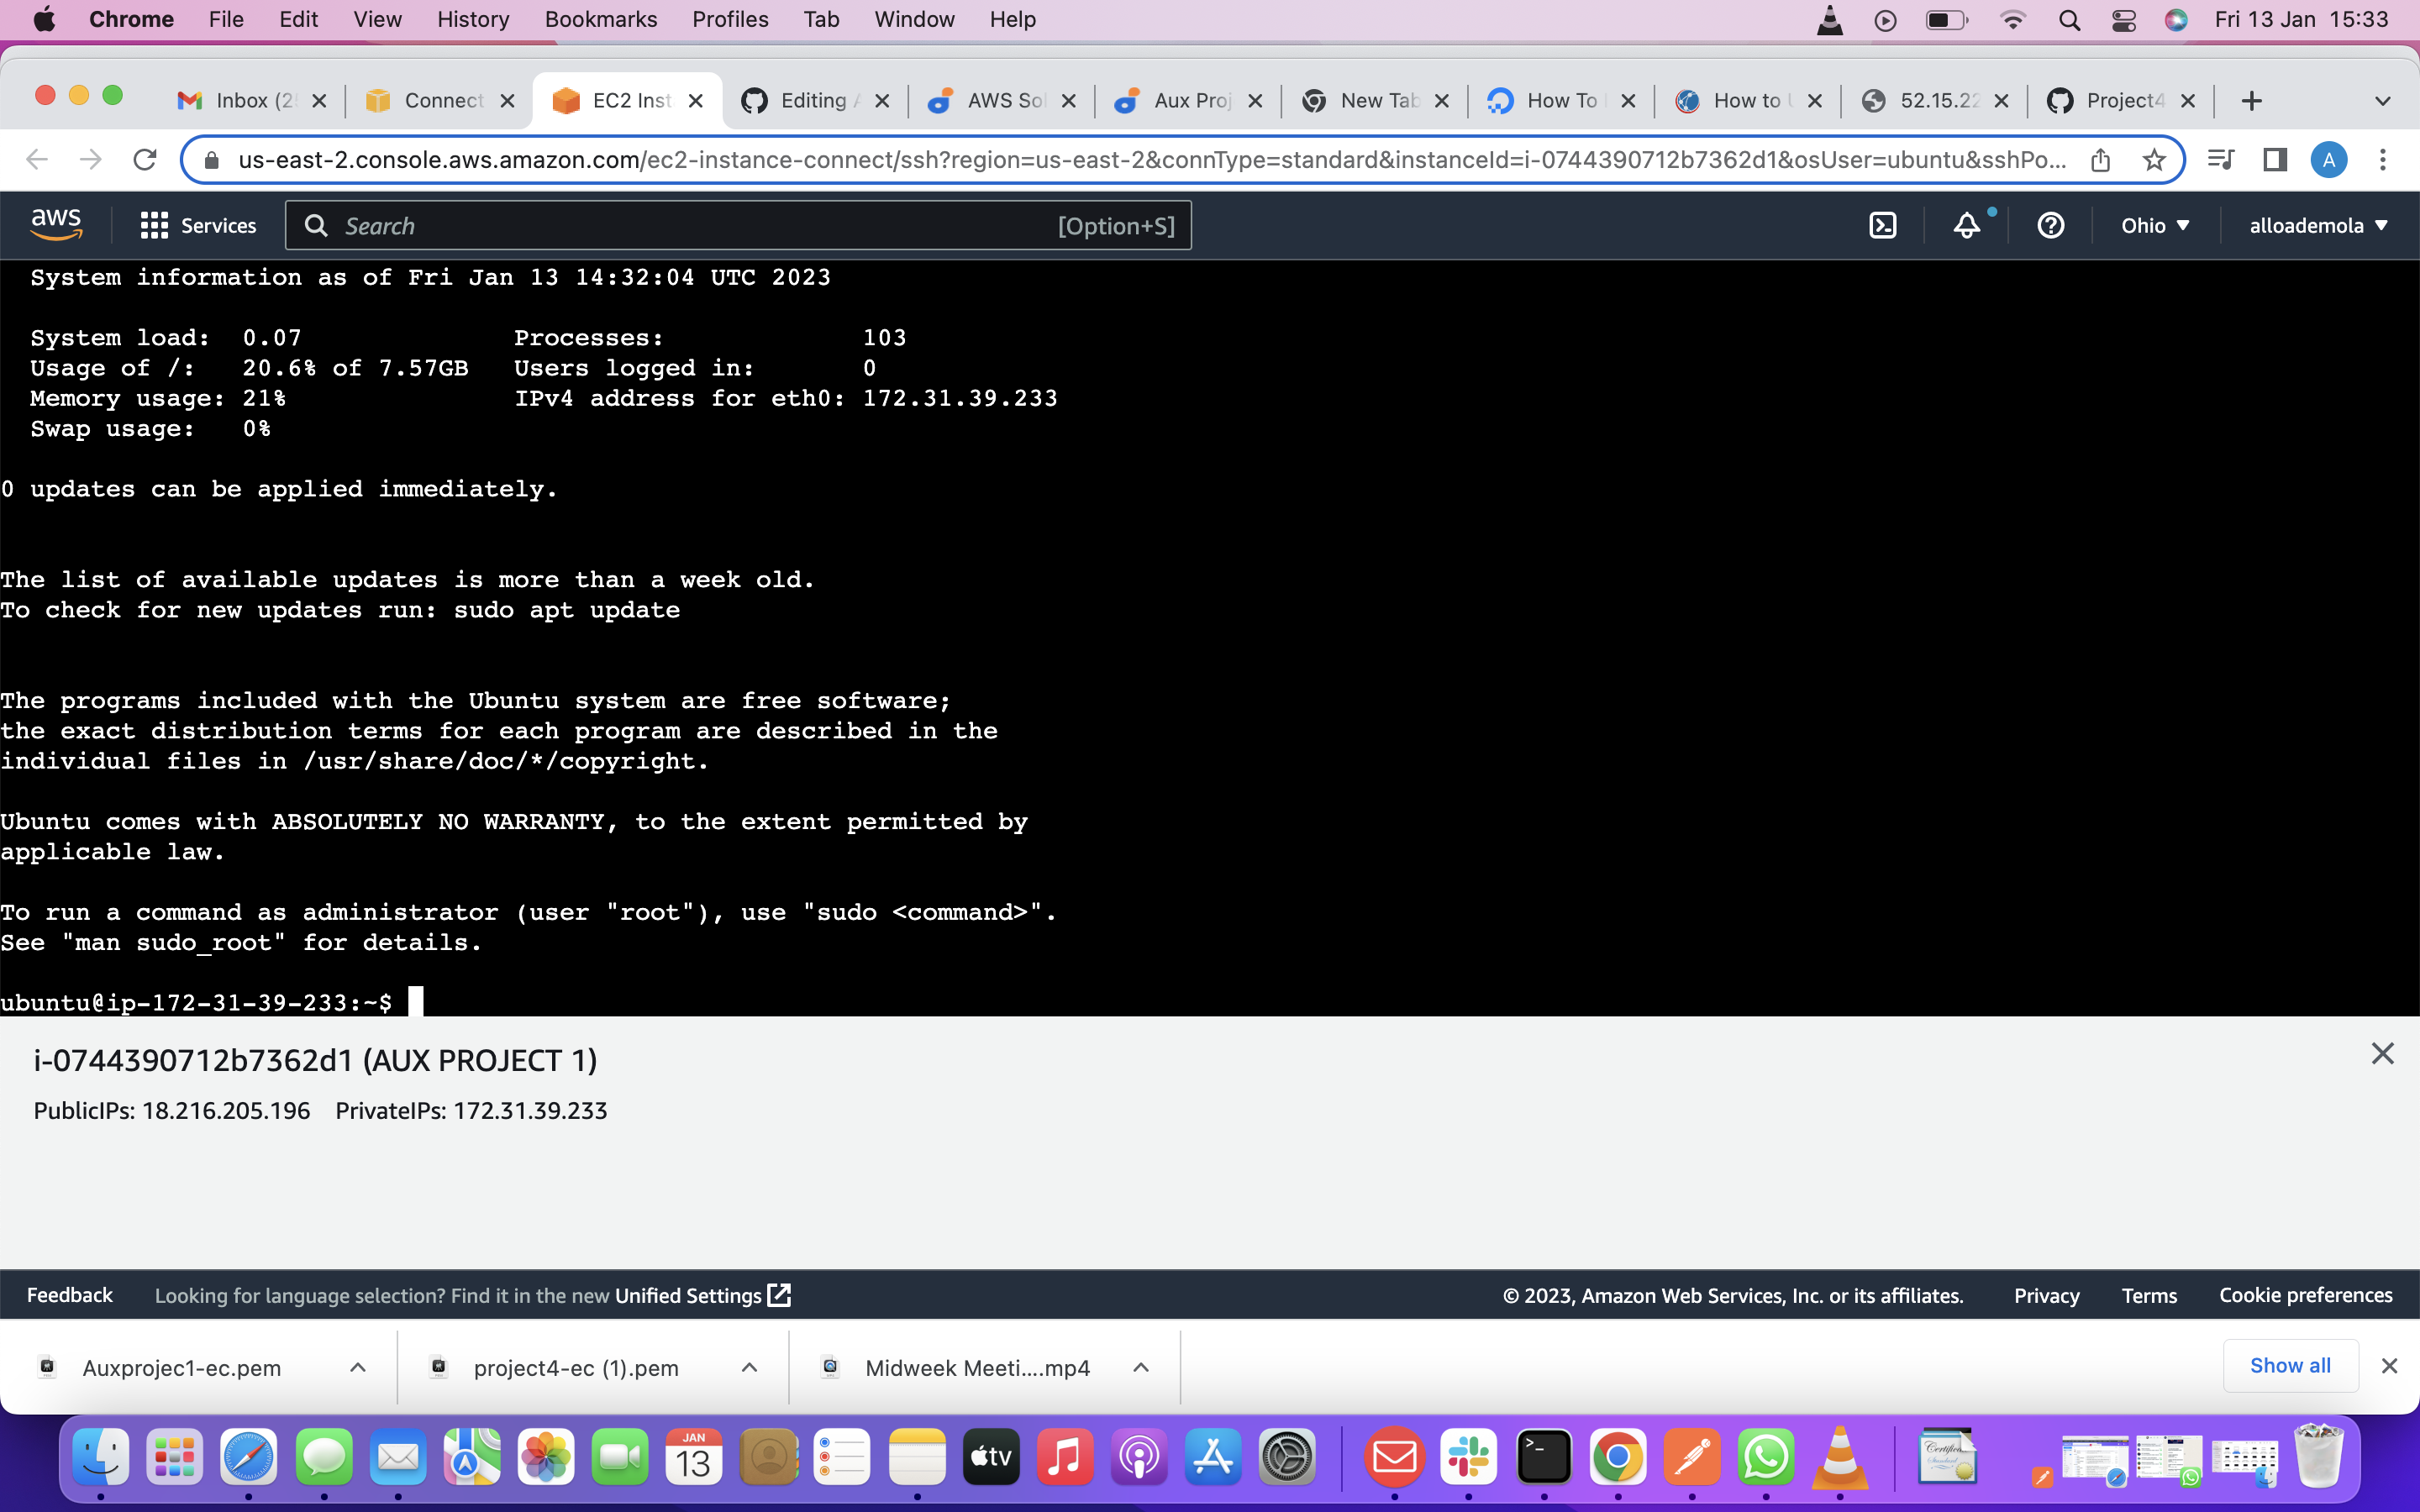
Task: Close the EC2 Inst tab
Action: (696, 101)
